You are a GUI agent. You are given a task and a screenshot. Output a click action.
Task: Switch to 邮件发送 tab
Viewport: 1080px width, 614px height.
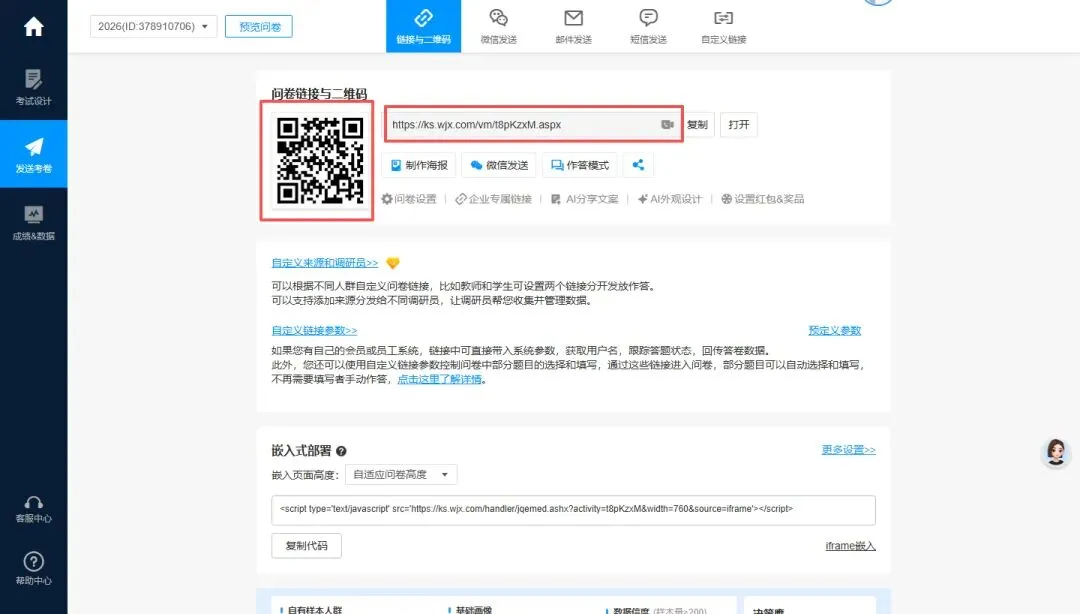coord(573,26)
